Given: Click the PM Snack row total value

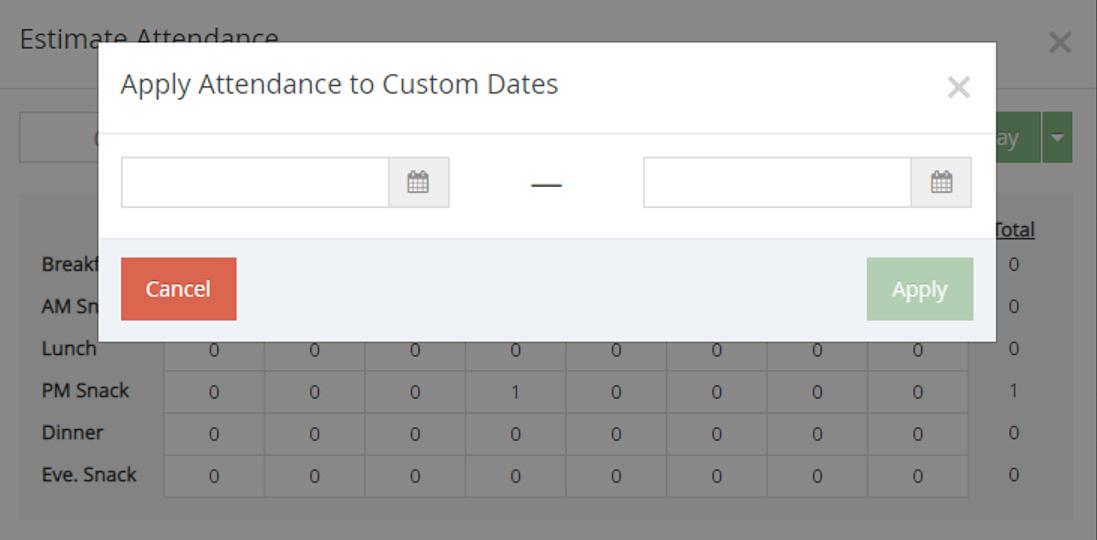Looking at the screenshot, I should click(x=1013, y=391).
